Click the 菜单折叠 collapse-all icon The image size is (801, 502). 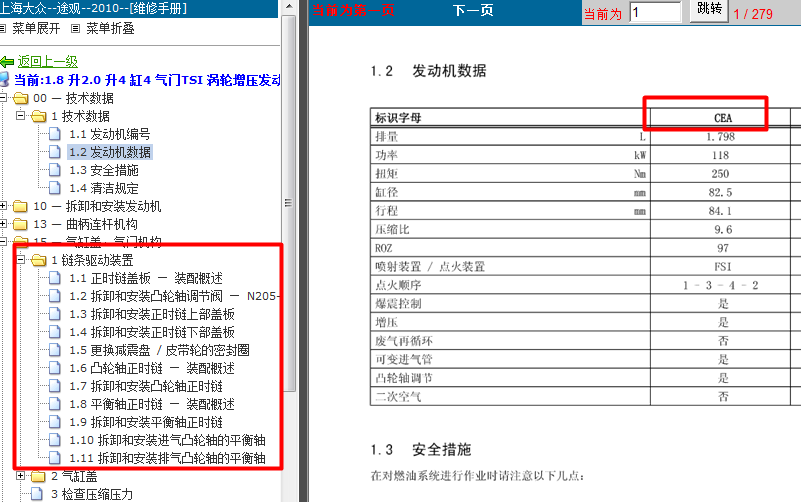tap(76, 29)
